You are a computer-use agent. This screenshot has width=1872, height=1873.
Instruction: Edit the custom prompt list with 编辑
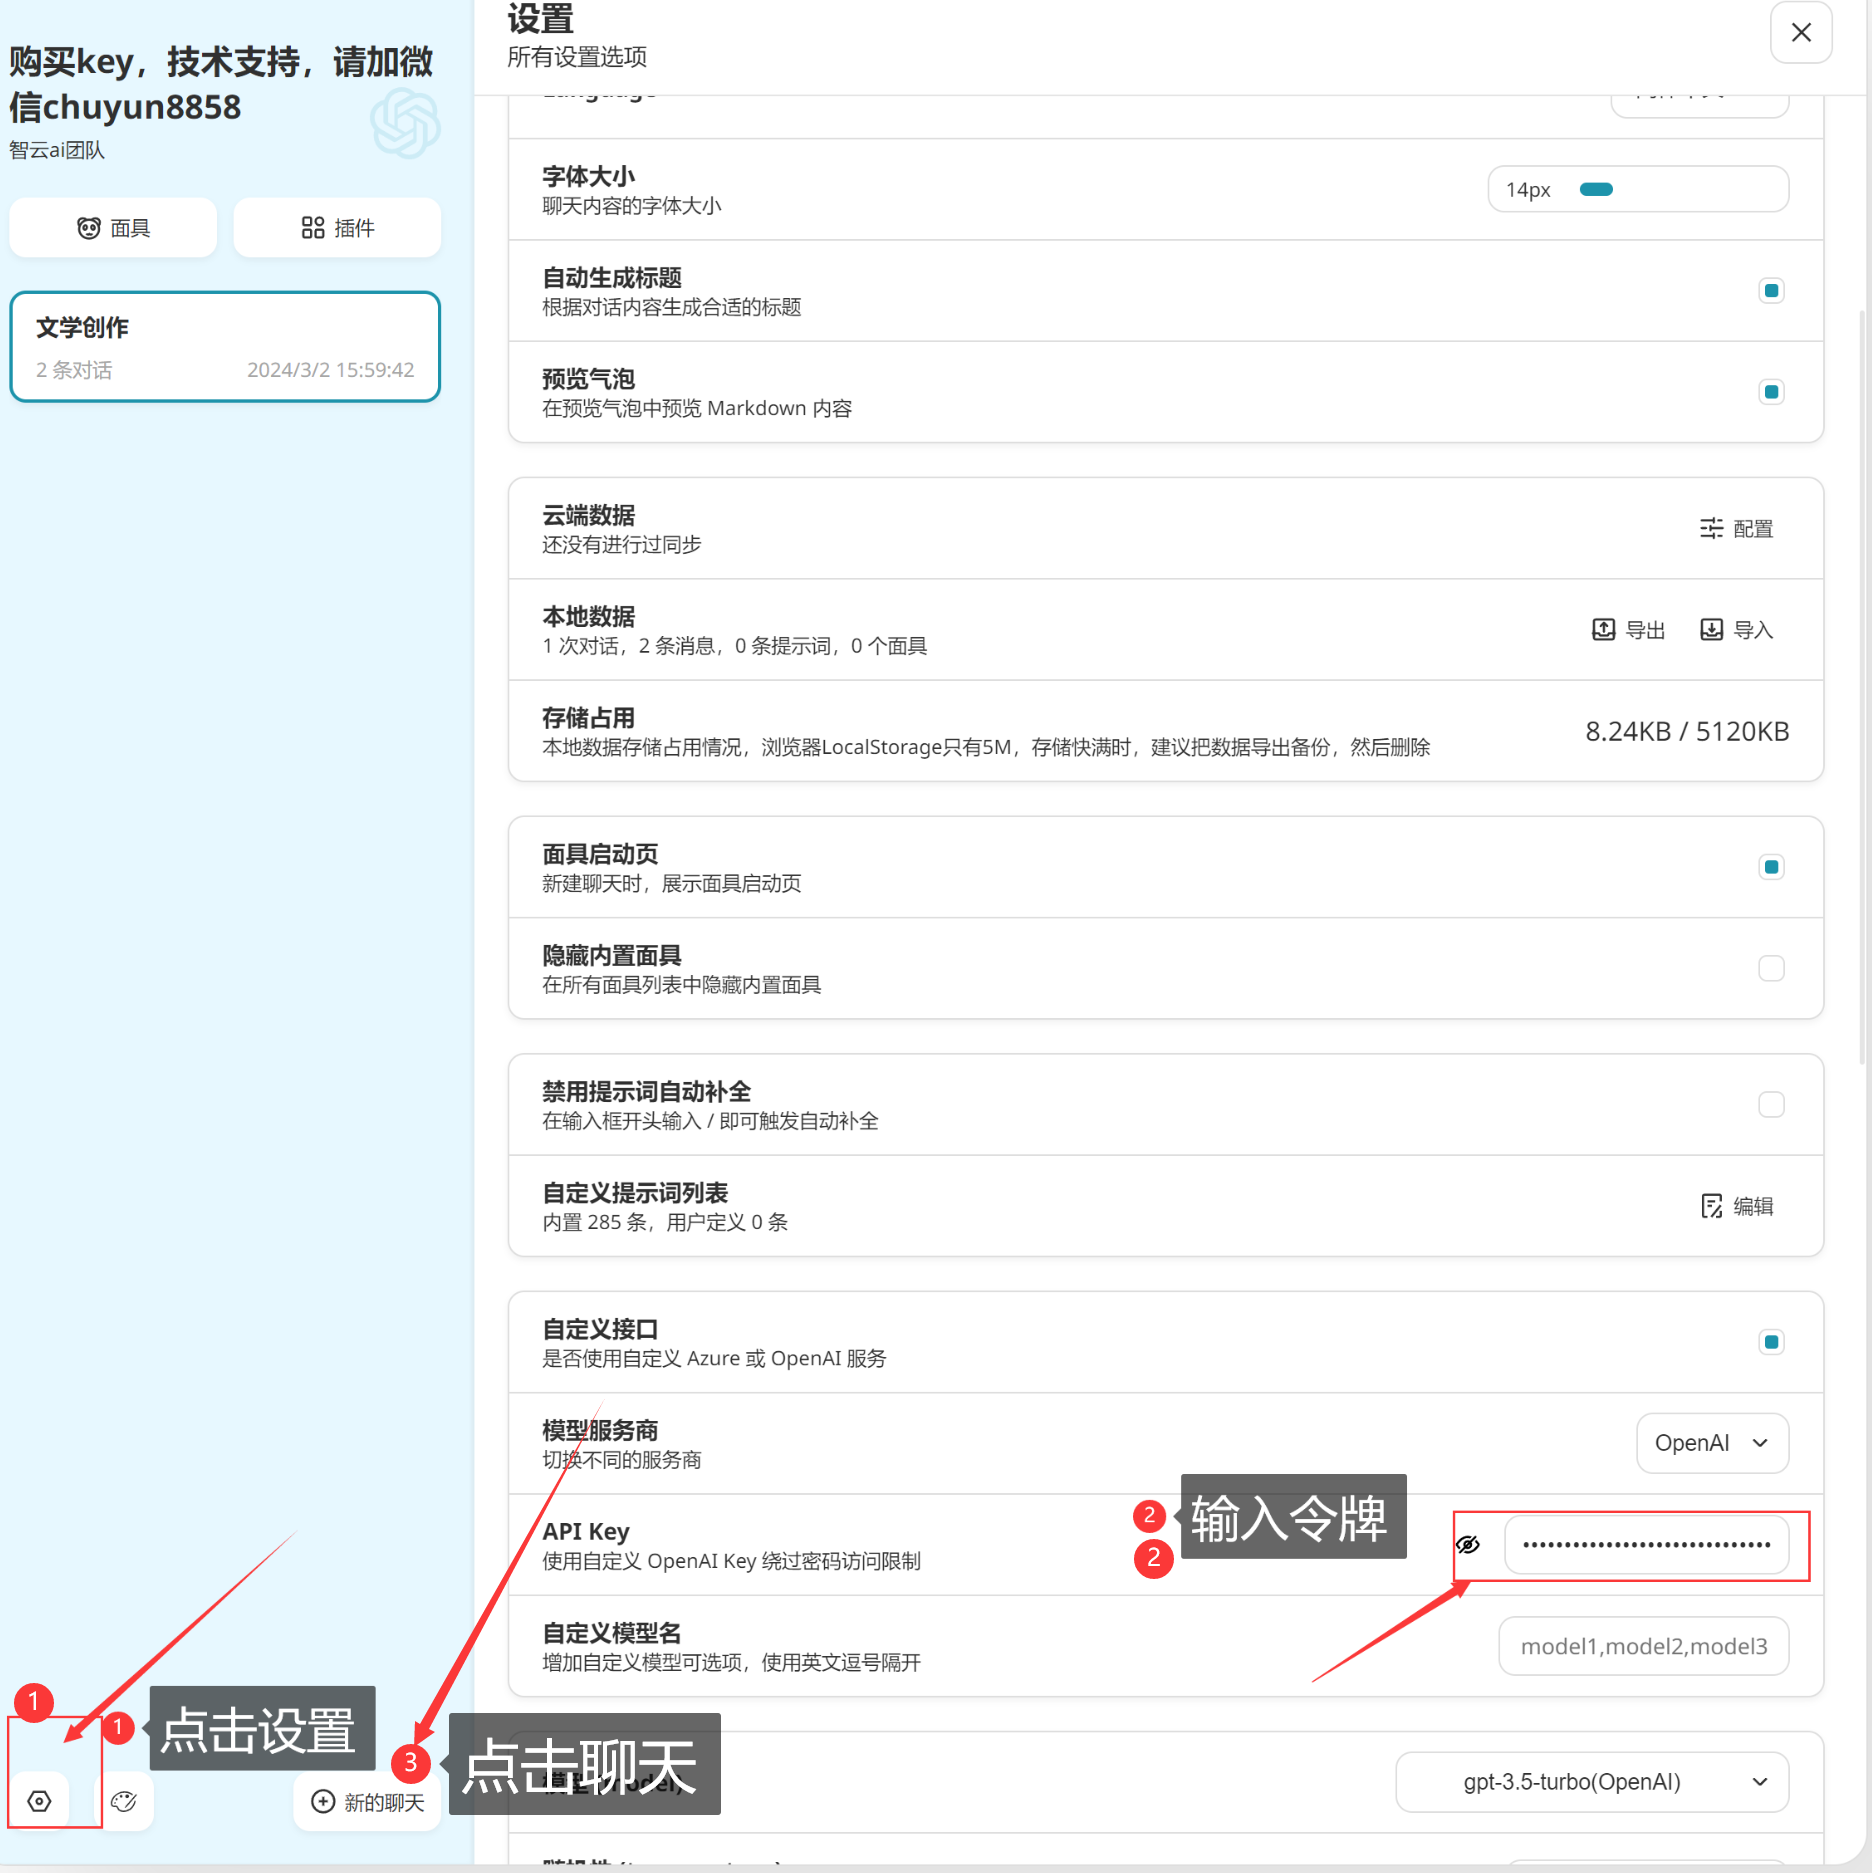coord(1737,1206)
